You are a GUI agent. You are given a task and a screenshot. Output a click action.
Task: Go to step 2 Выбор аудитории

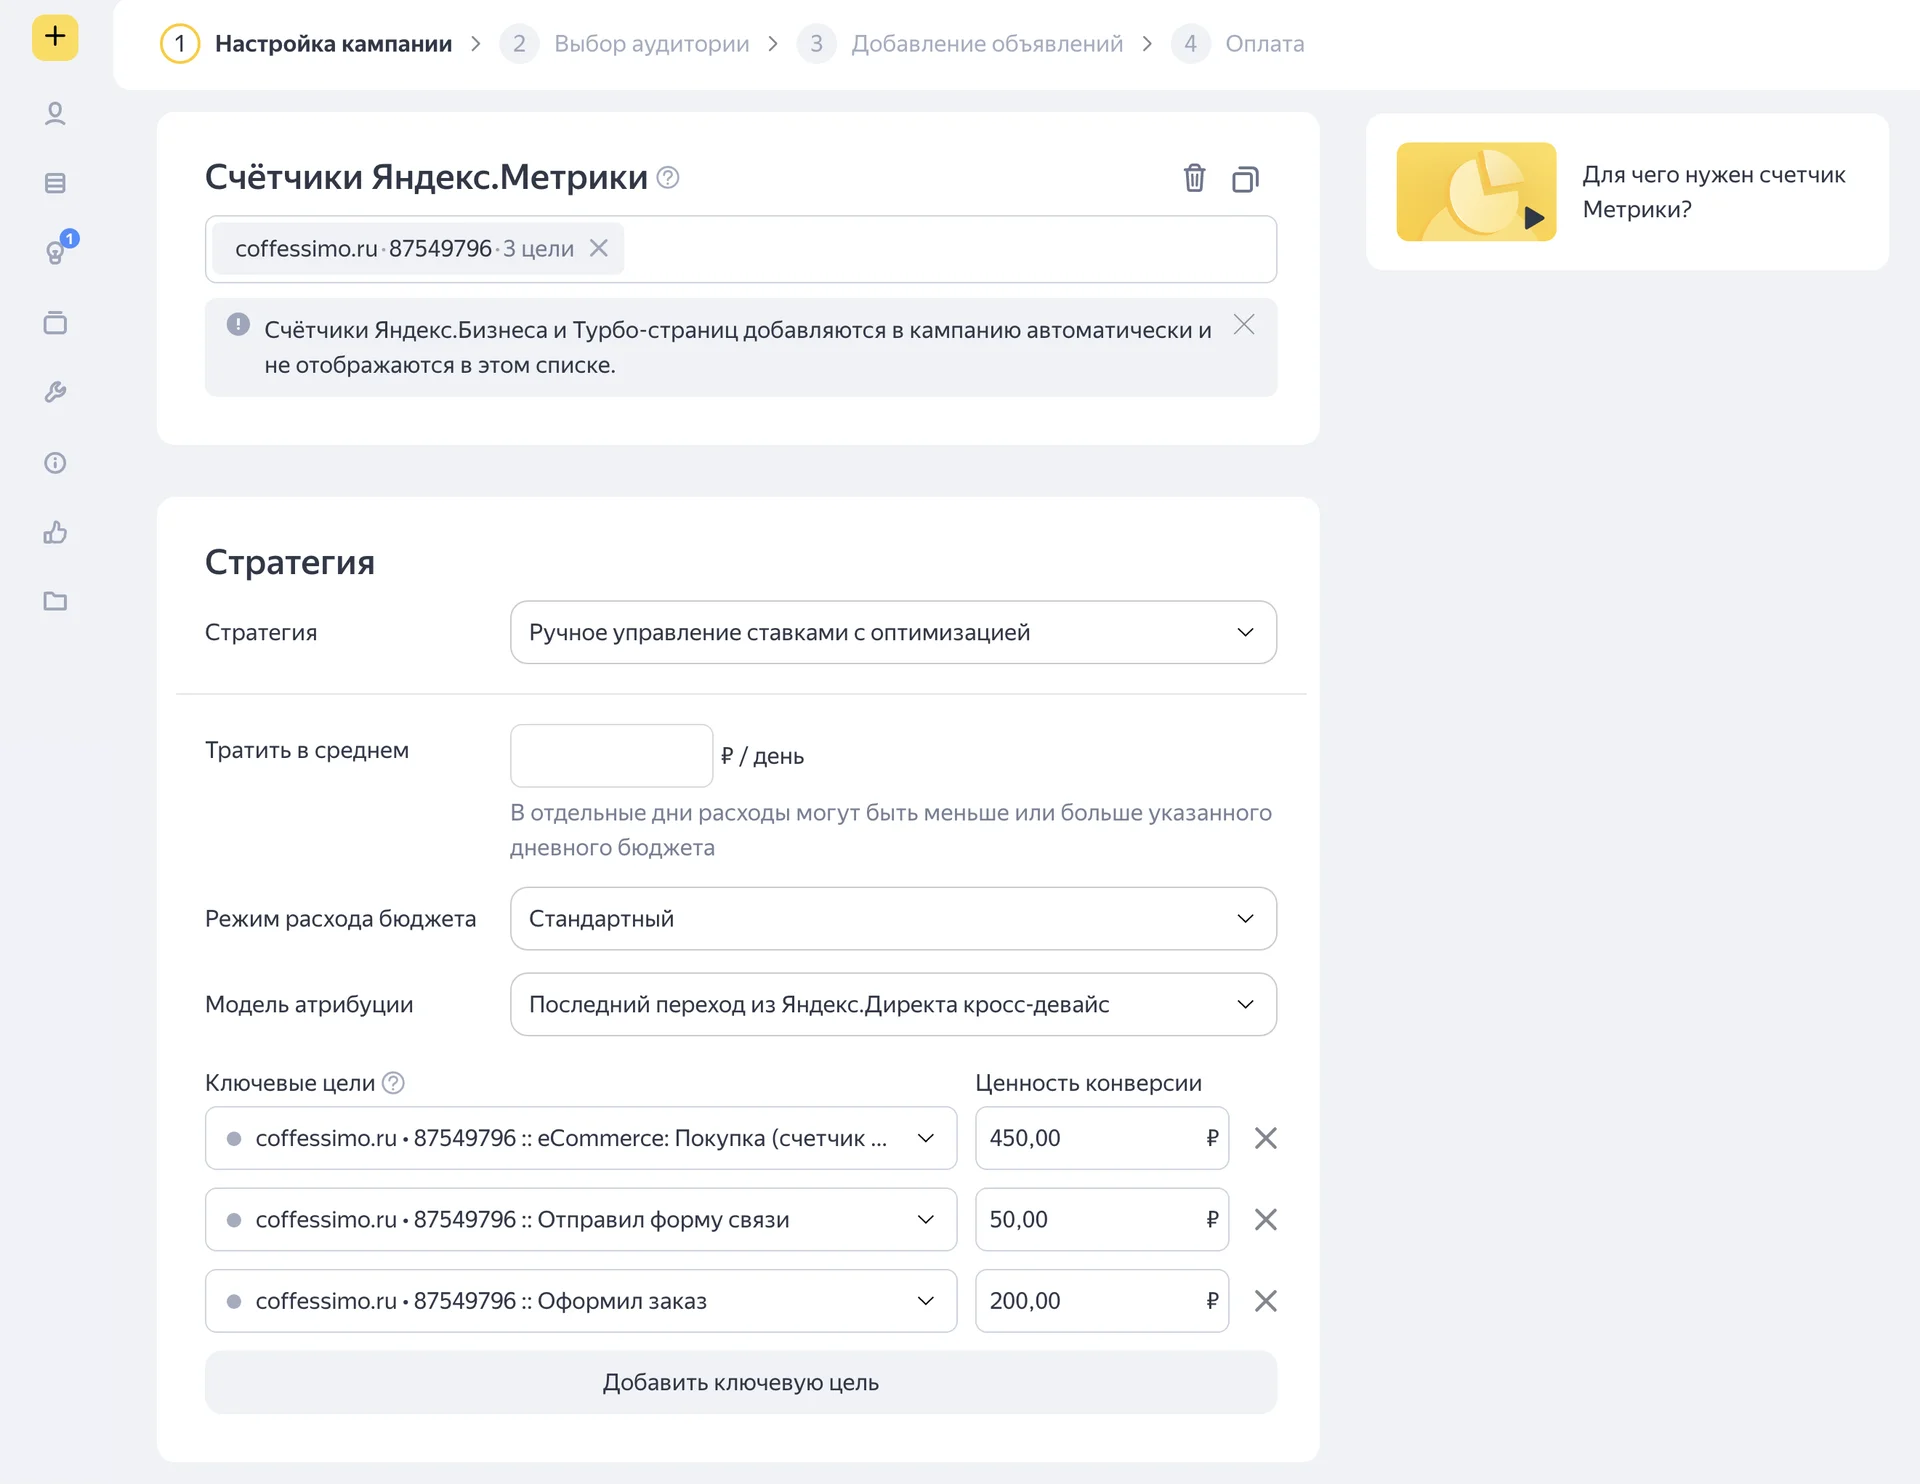coord(625,44)
